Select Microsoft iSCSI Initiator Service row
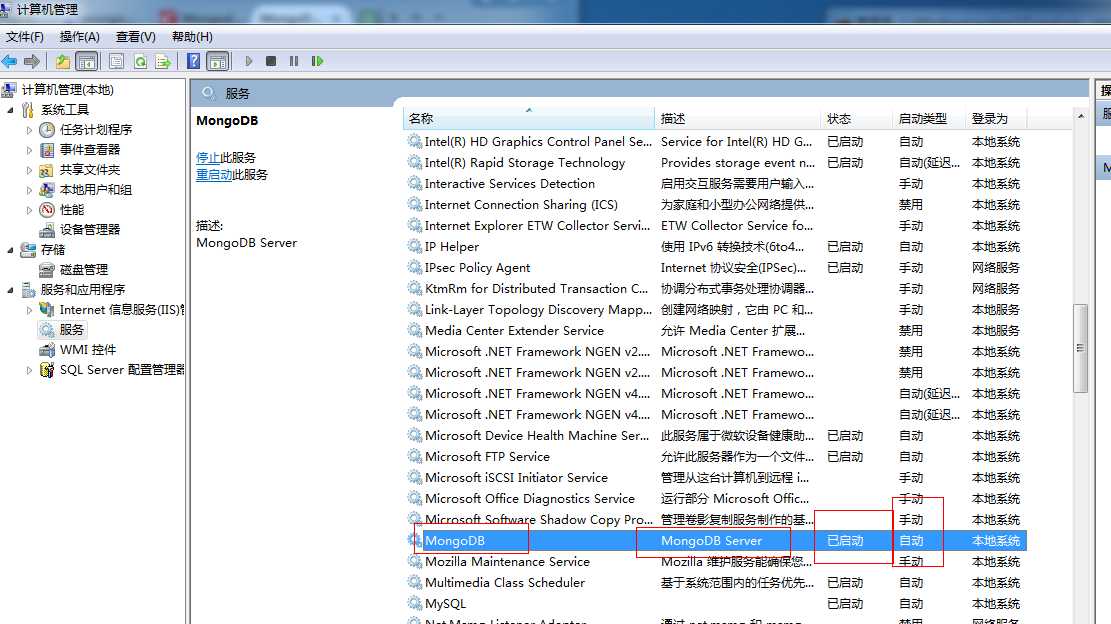This screenshot has height=624, width=1111. point(716,477)
